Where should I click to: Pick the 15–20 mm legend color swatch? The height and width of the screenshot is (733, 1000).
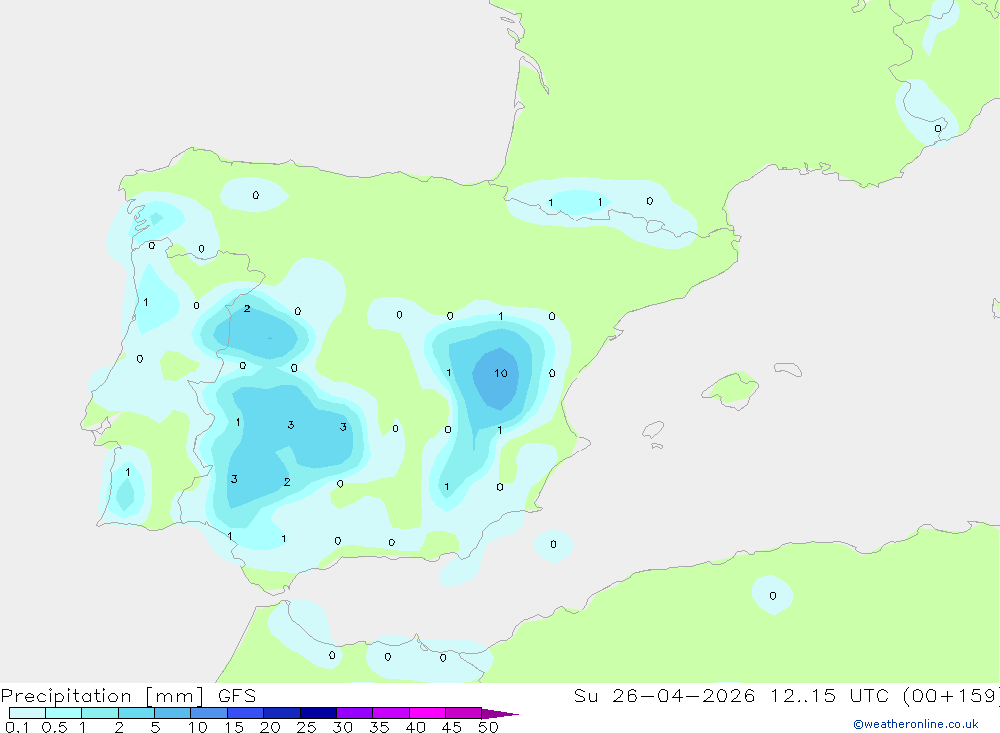246,713
